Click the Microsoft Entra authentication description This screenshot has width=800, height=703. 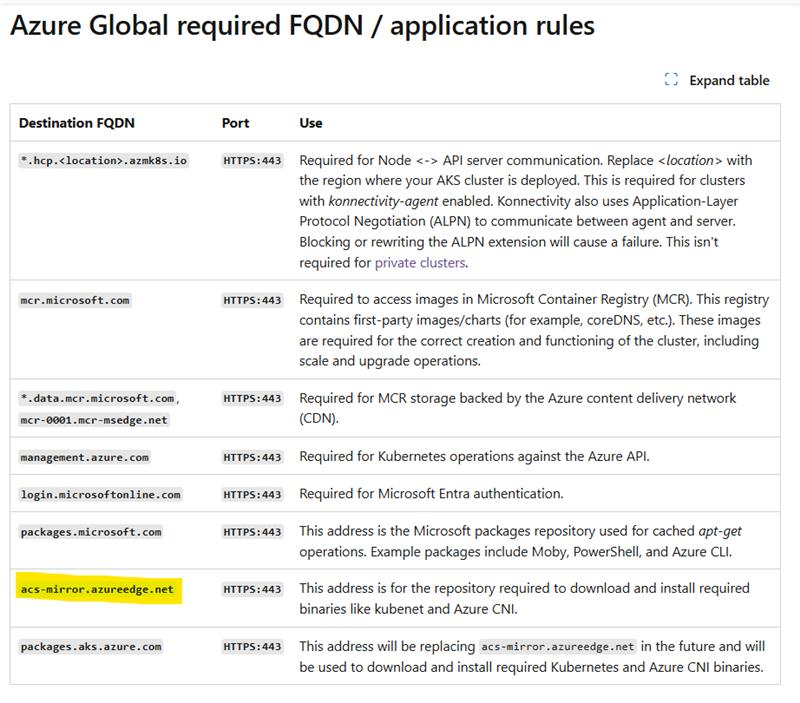pyautogui.click(x=431, y=493)
